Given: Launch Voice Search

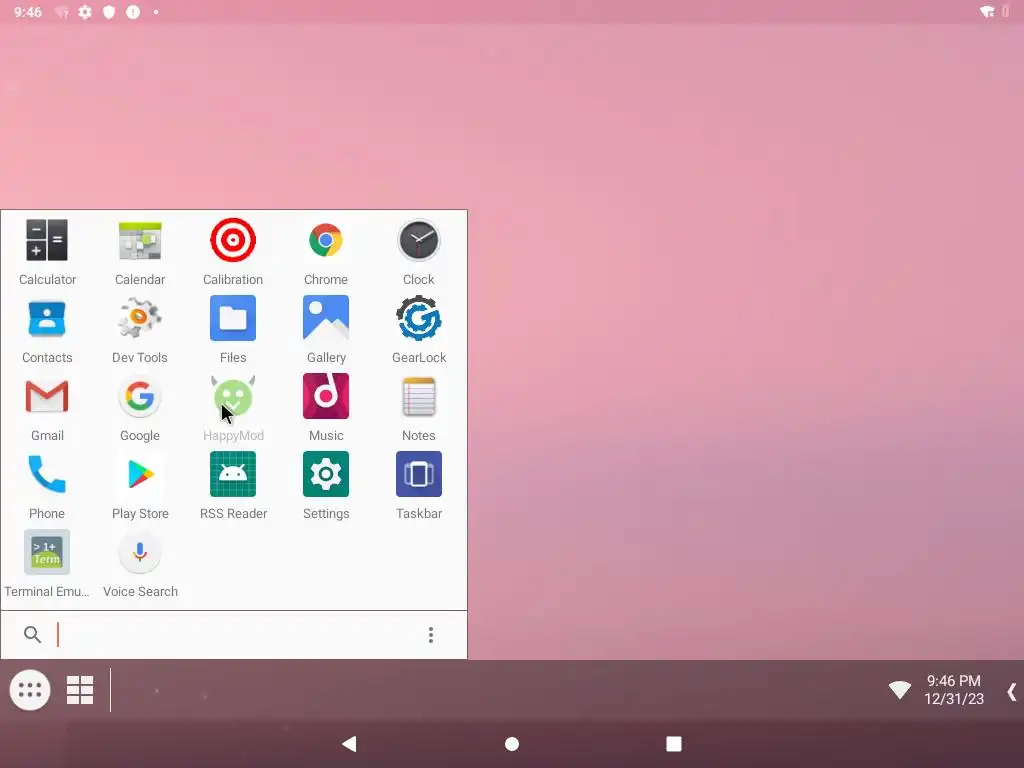Looking at the screenshot, I should pyautogui.click(x=140, y=564).
